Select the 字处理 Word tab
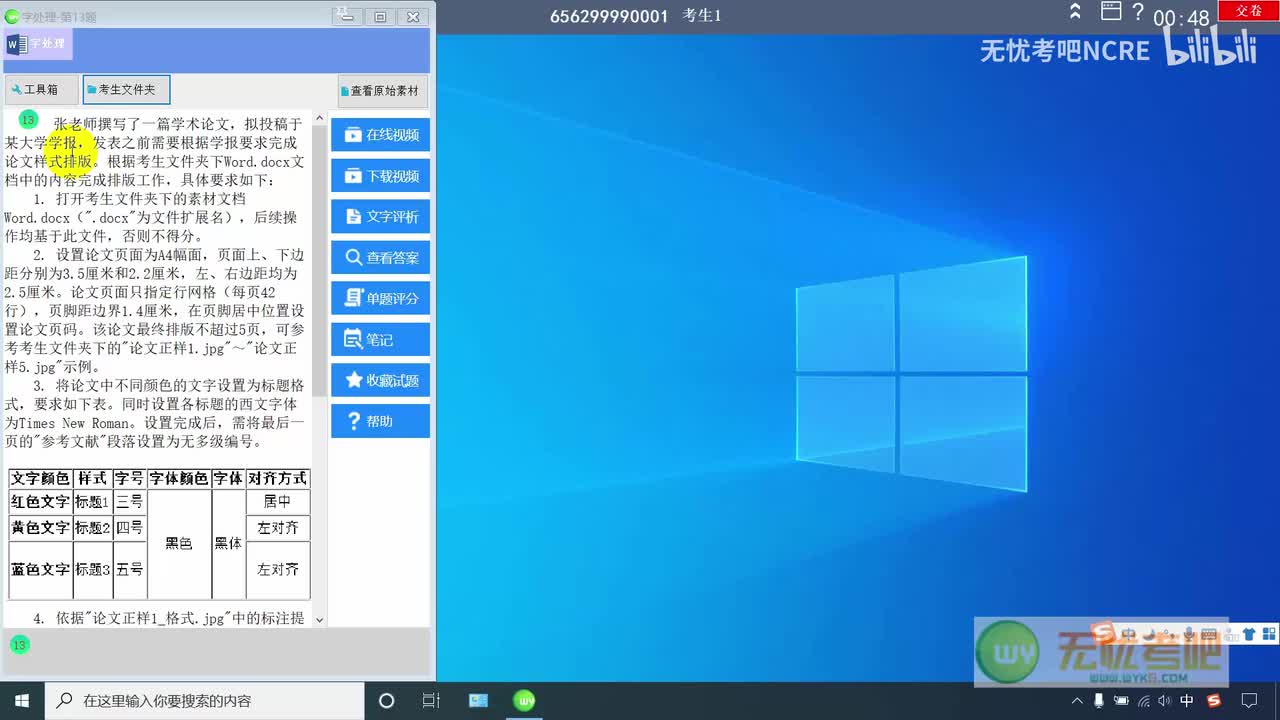This screenshot has height=720, width=1280. [37, 44]
